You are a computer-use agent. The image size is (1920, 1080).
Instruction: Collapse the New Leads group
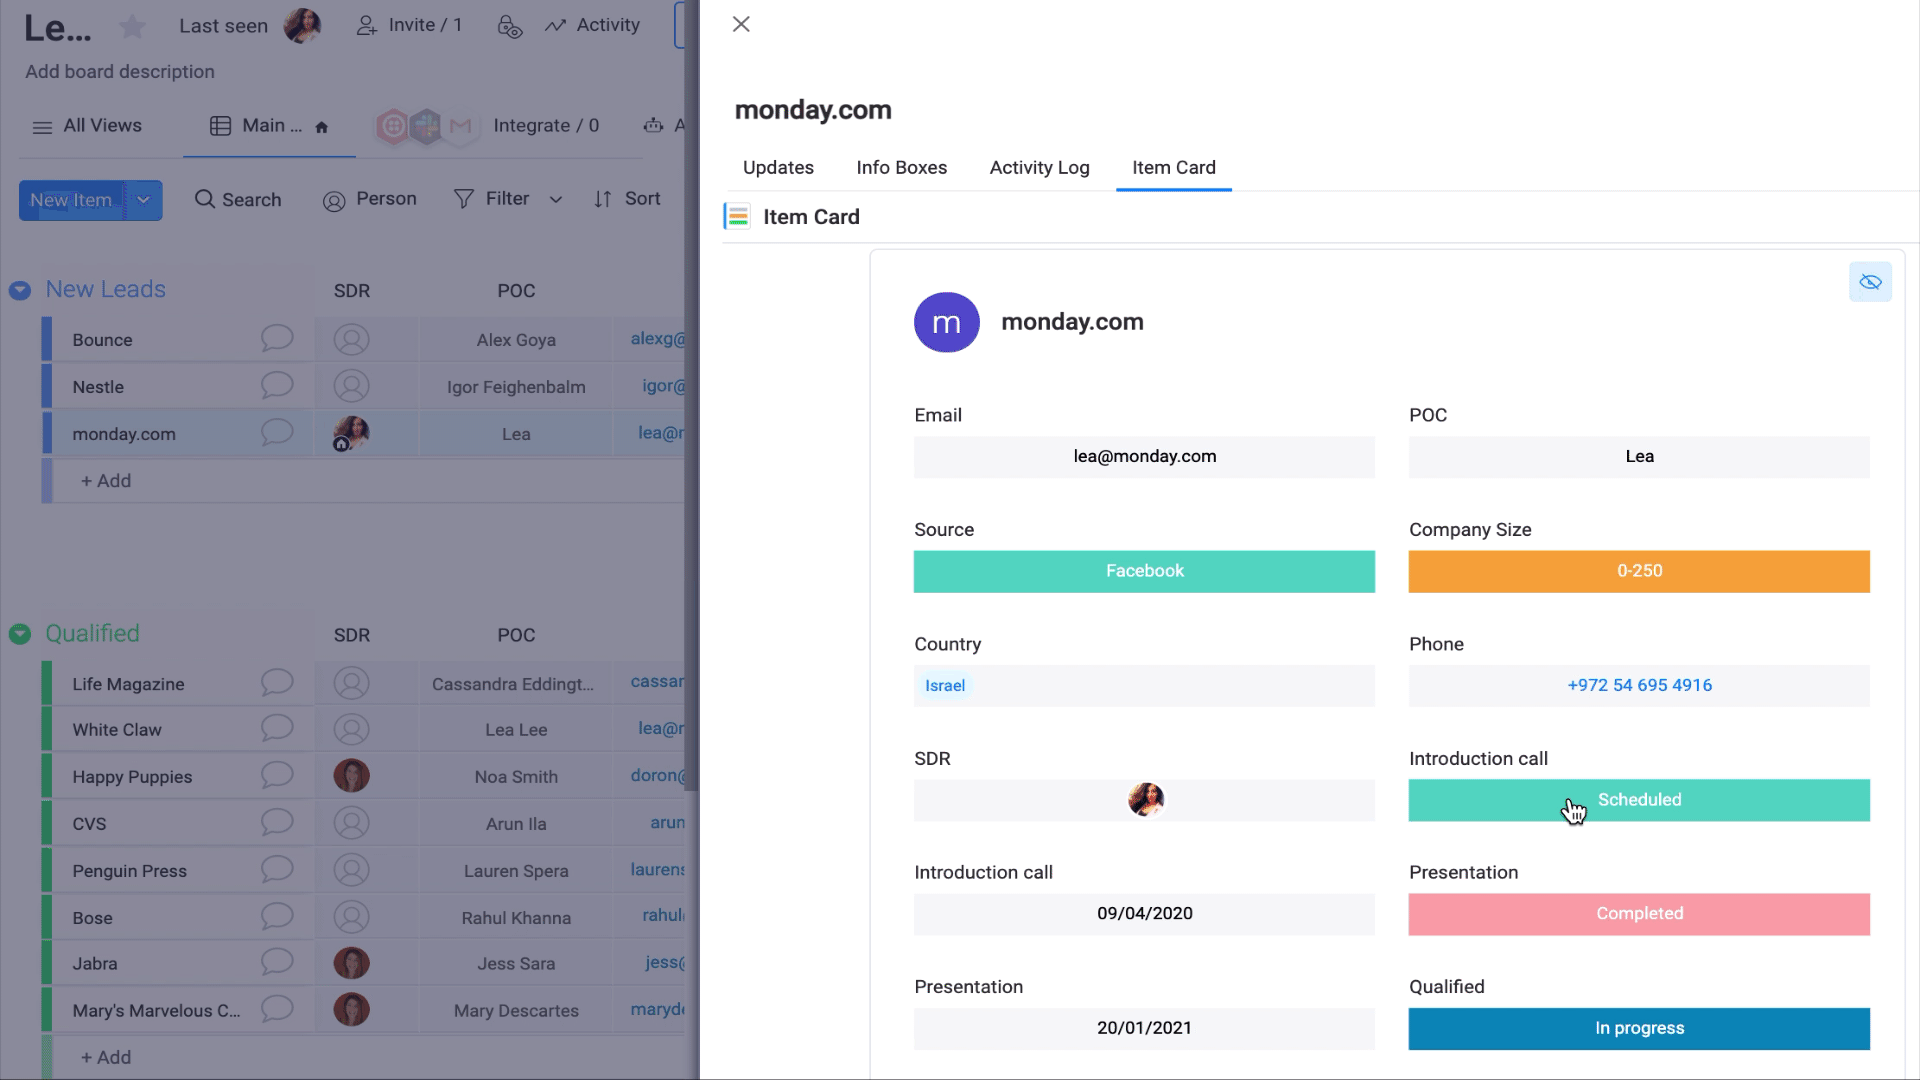click(20, 290)
